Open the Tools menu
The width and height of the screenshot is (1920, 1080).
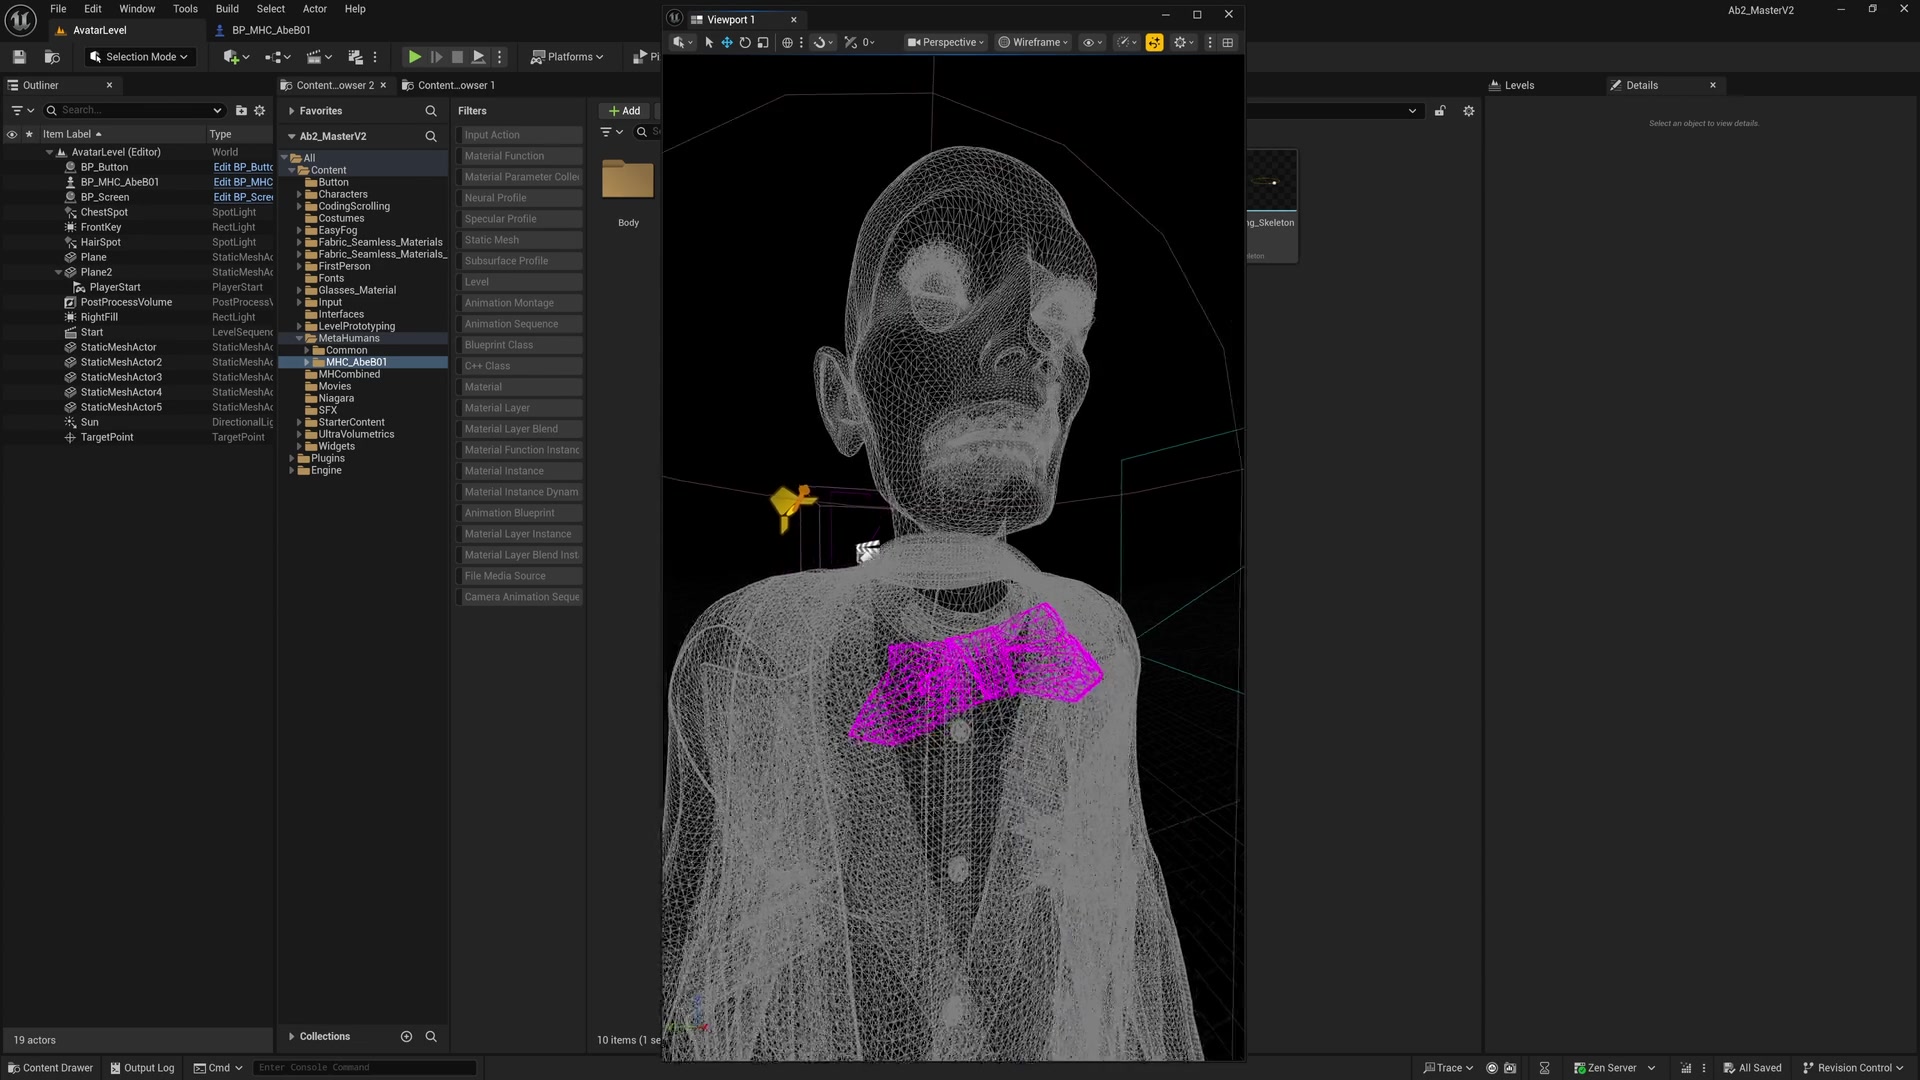(x=185, y=9)
